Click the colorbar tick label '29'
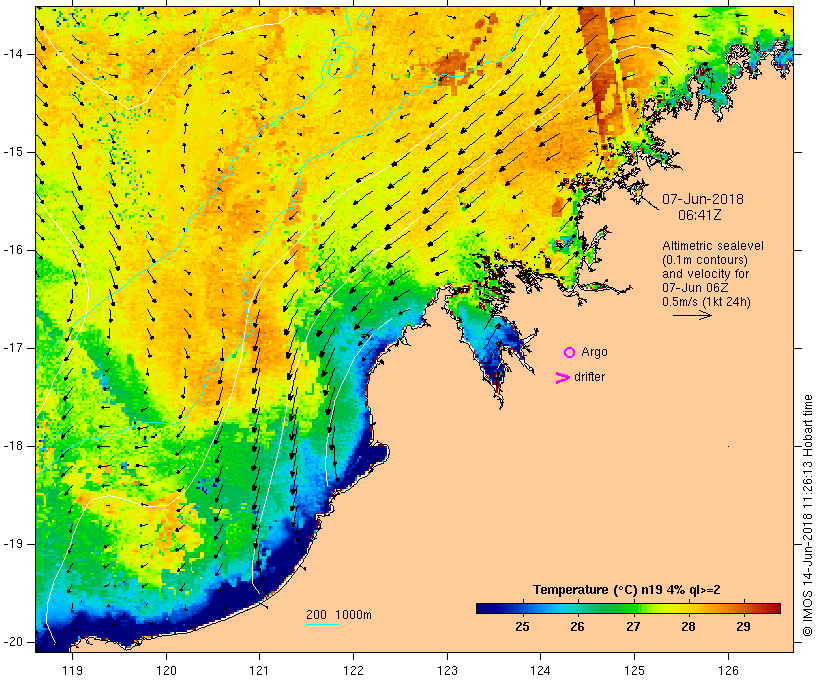Image resolution: width=820 pixels, height=680 pixels. point(743,627)
